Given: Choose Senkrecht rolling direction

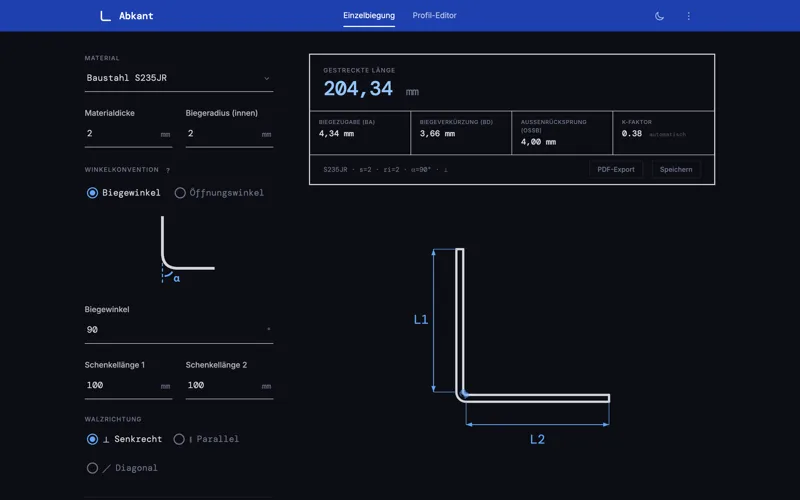Looking at the screenshot, I should click(x=93, y=439).
